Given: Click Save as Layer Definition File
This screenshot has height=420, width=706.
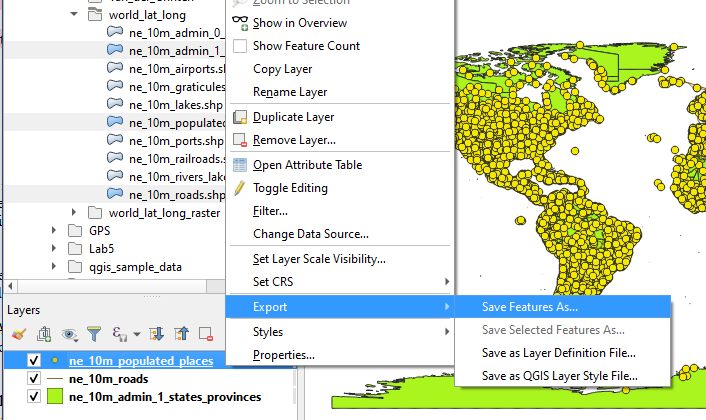Looking at the screenshot, I should [x=558, y=353].
